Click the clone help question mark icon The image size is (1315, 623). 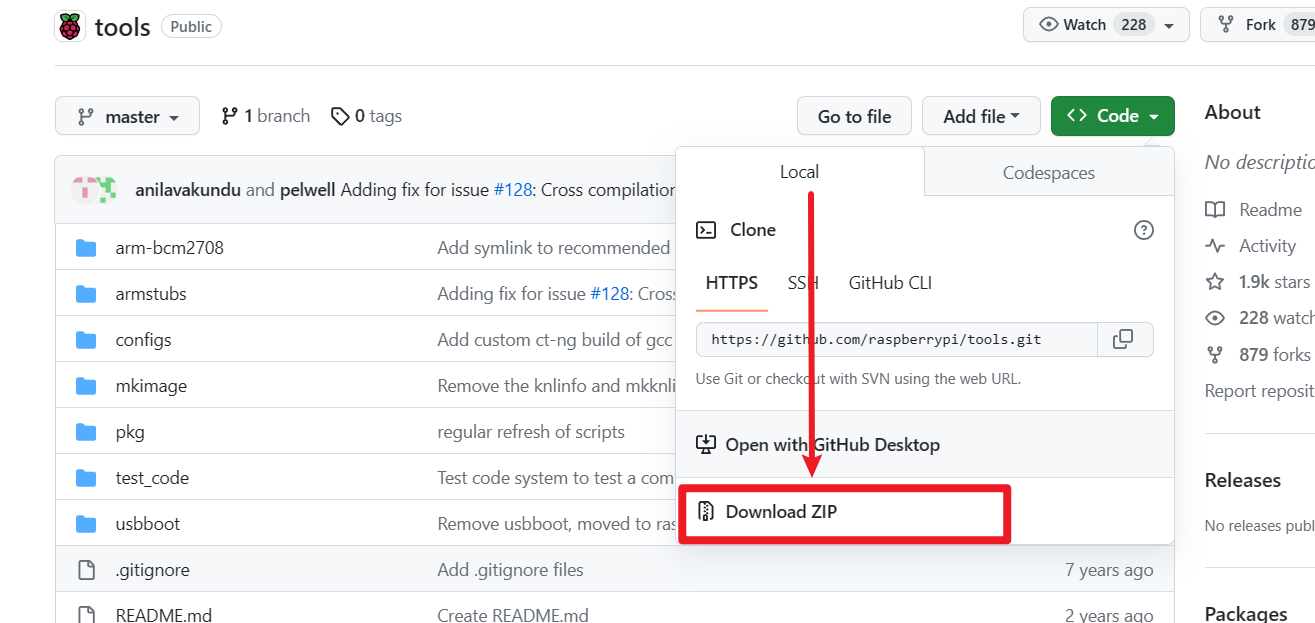(1143, 230)
